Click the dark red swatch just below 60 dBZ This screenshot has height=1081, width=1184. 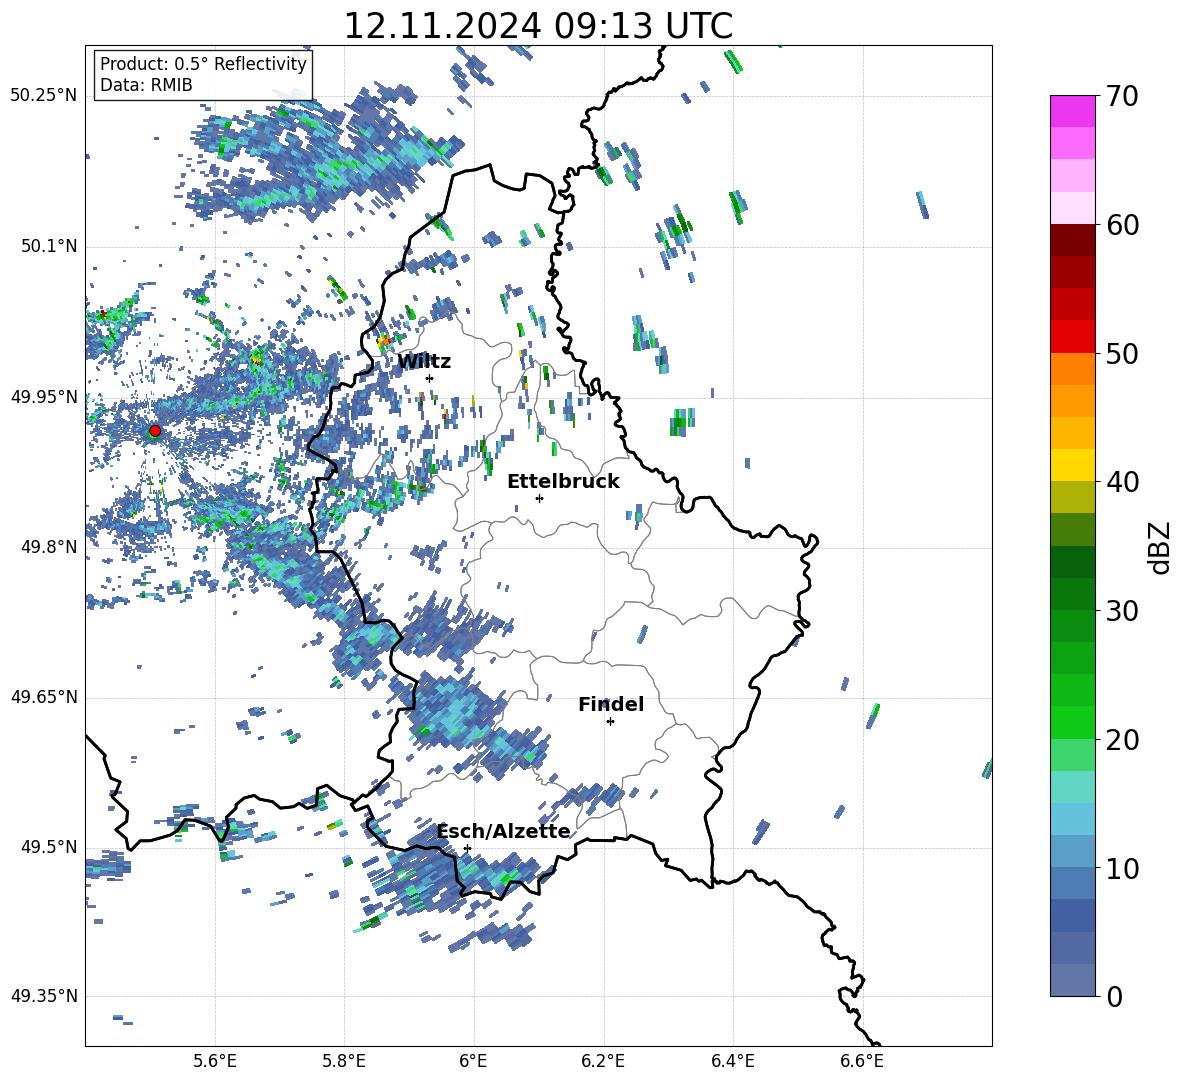(1072, 240)
